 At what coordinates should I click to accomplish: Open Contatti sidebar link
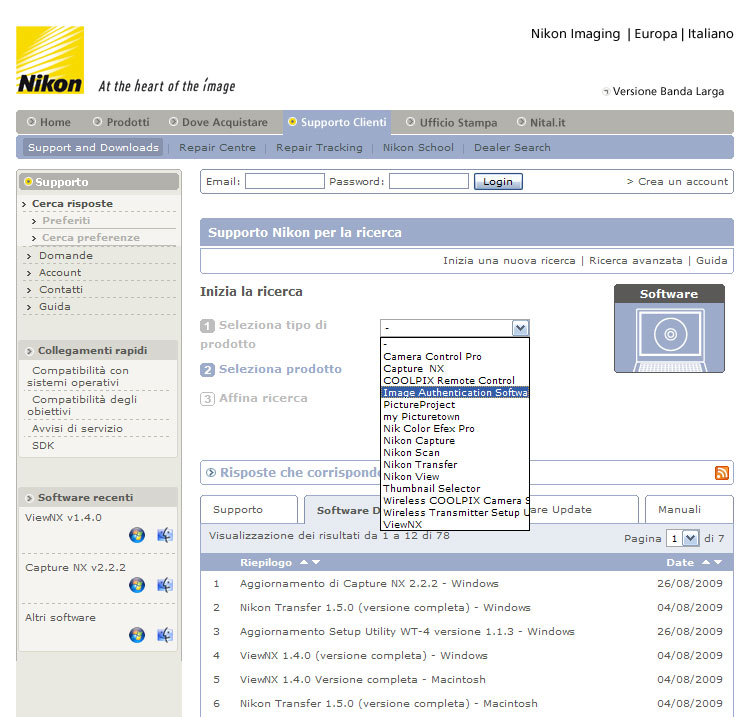point(61,290)
